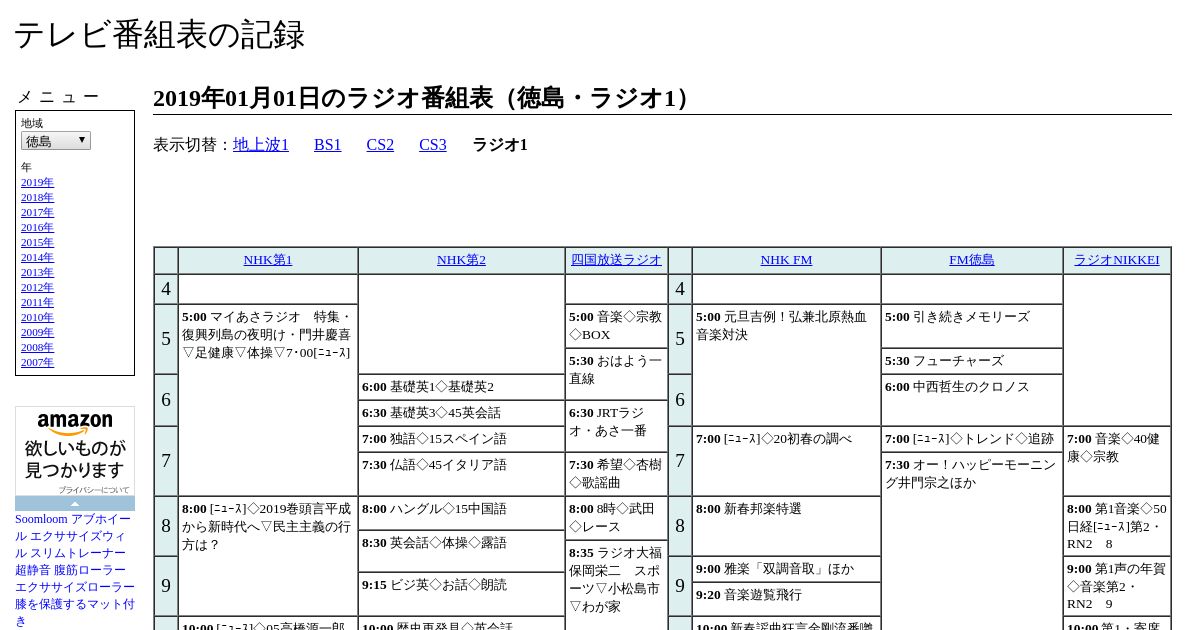The image size is (1200, 630).
Task: Open the 2013年 year link
Action: click(x=37, y=272)
